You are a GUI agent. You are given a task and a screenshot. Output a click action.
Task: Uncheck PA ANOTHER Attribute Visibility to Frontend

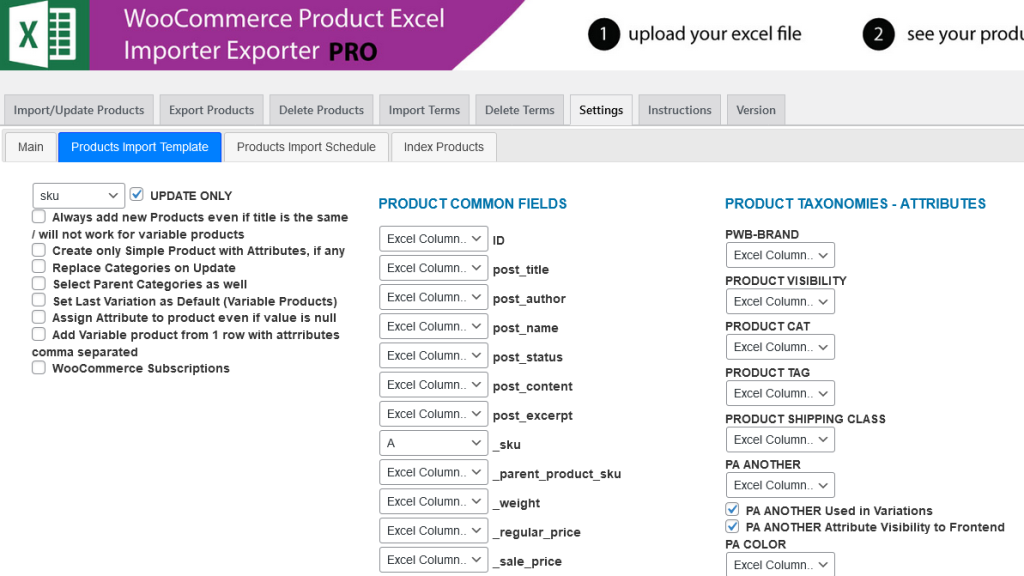[x=732, y=526]
